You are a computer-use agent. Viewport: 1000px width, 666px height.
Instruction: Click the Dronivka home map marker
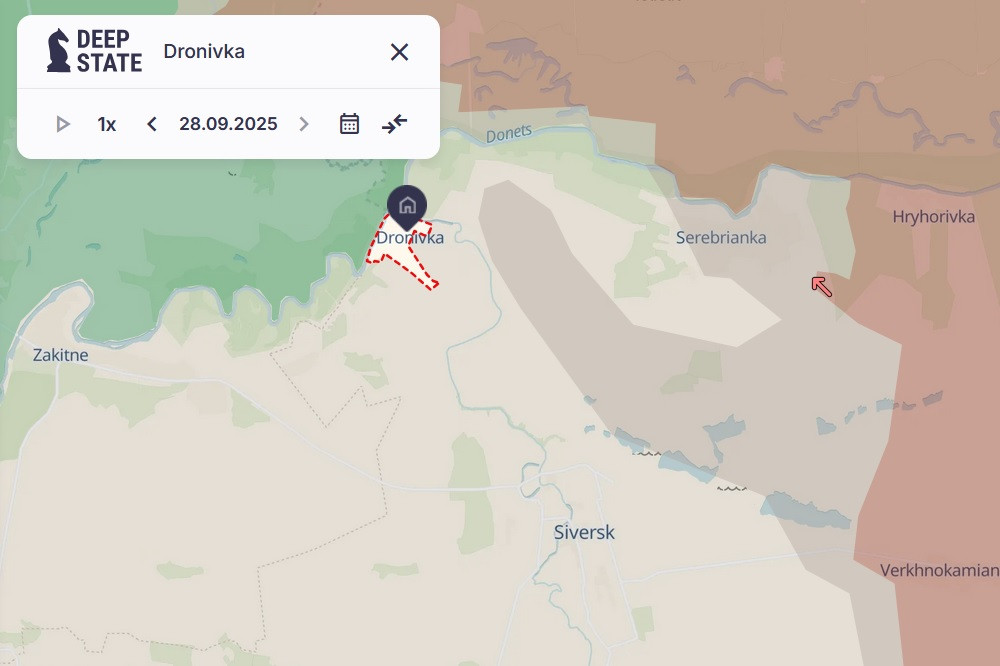407,206
